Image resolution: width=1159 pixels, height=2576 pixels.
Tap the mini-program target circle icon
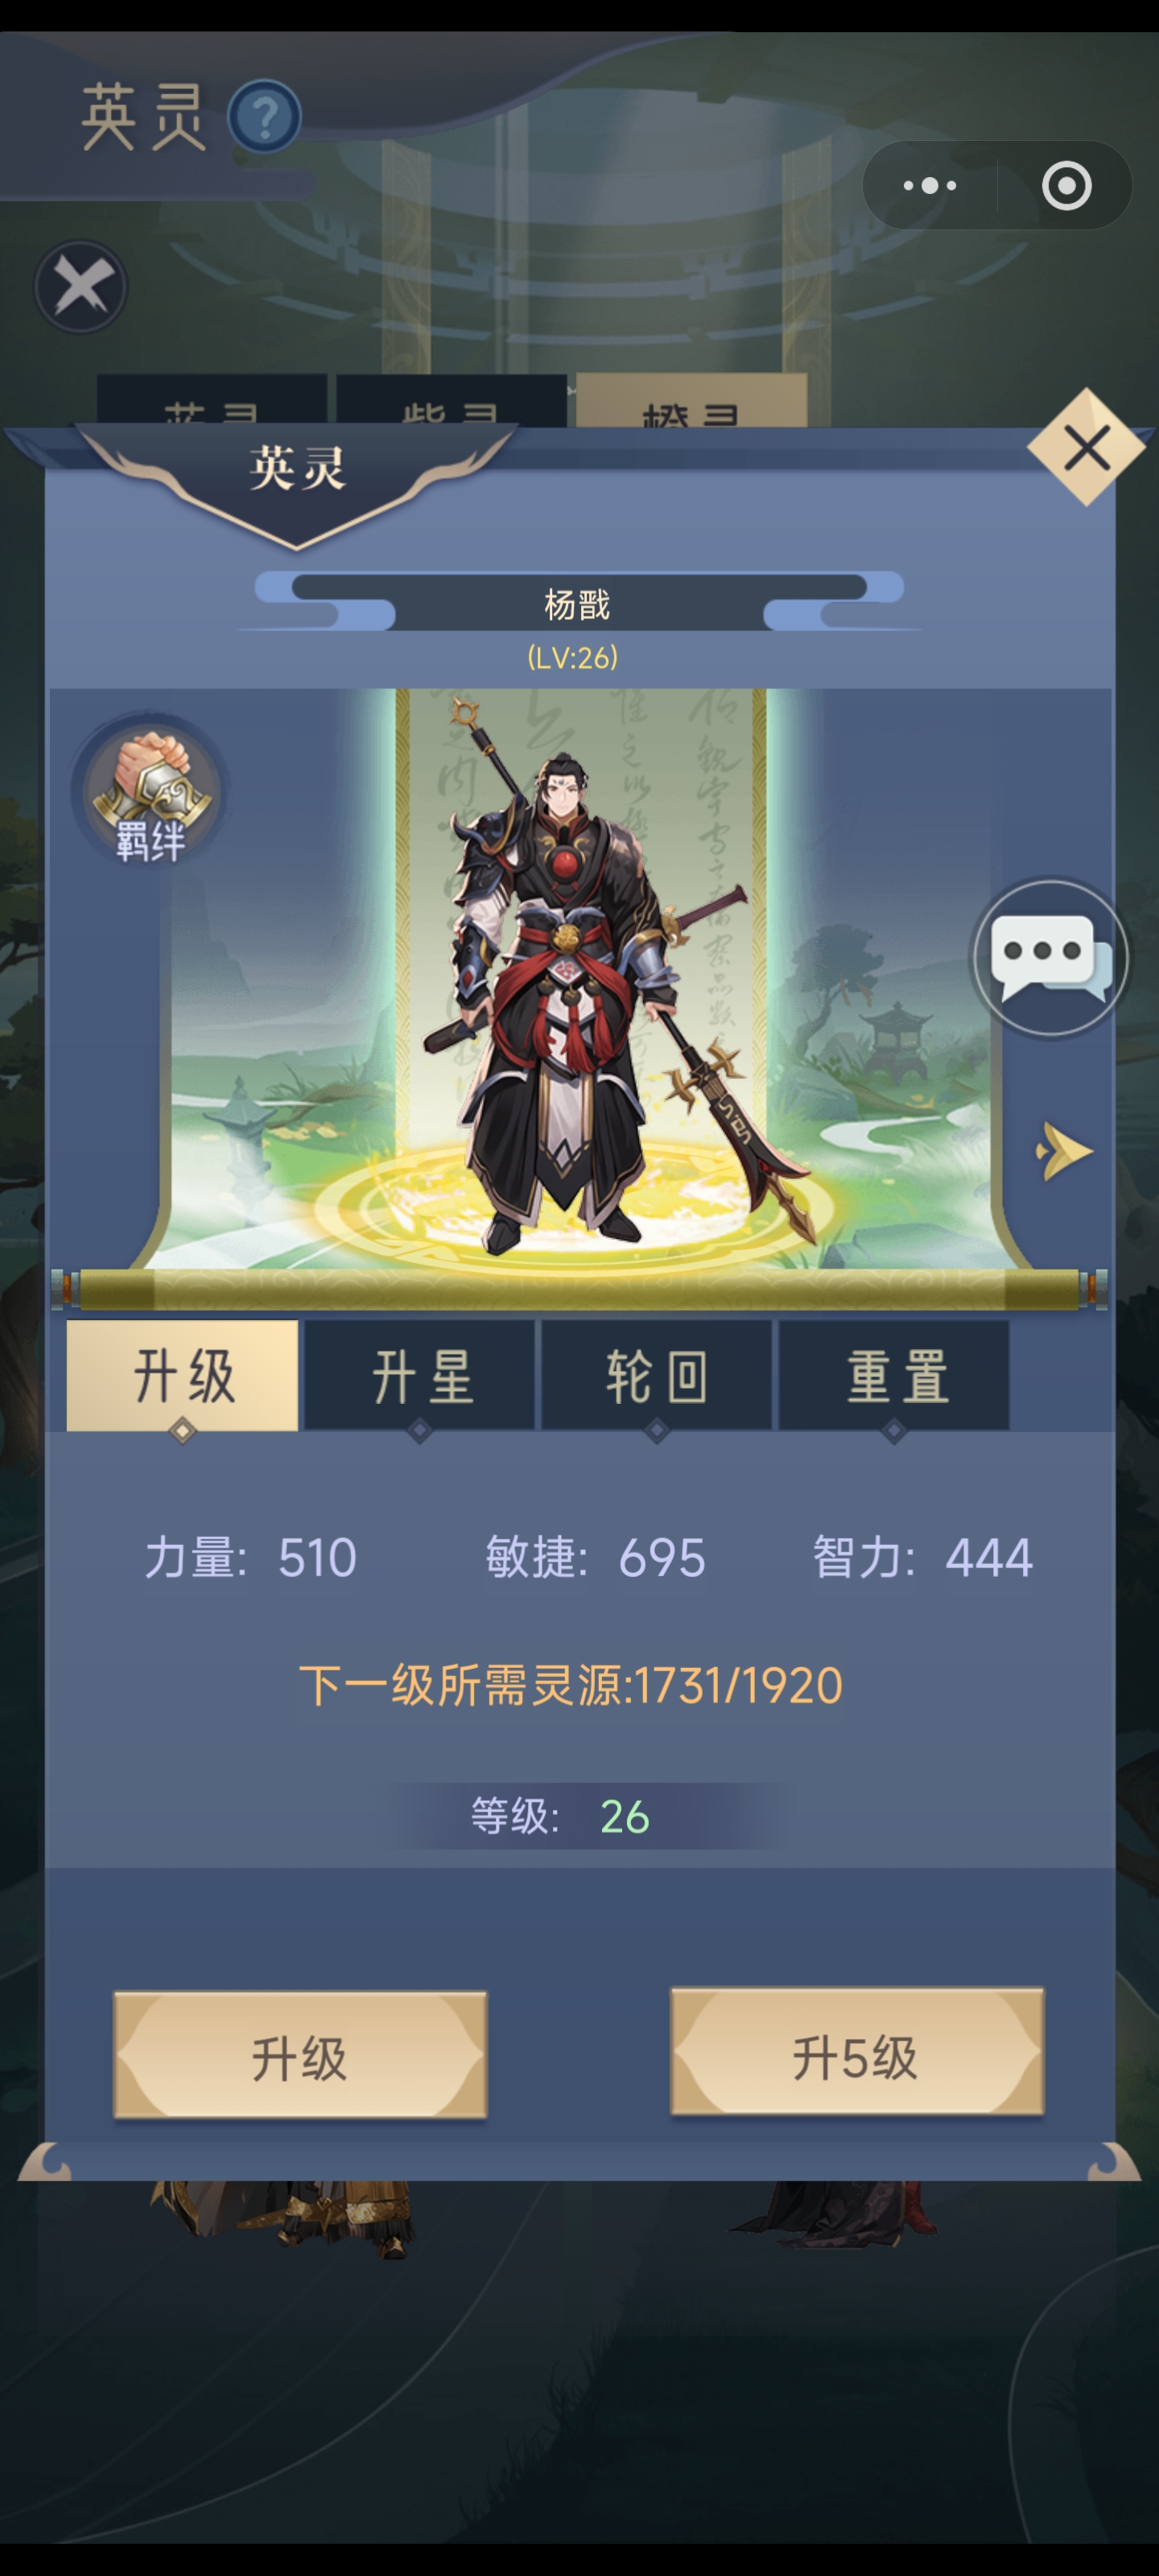pyautogui.click(x=1066, y=185)
